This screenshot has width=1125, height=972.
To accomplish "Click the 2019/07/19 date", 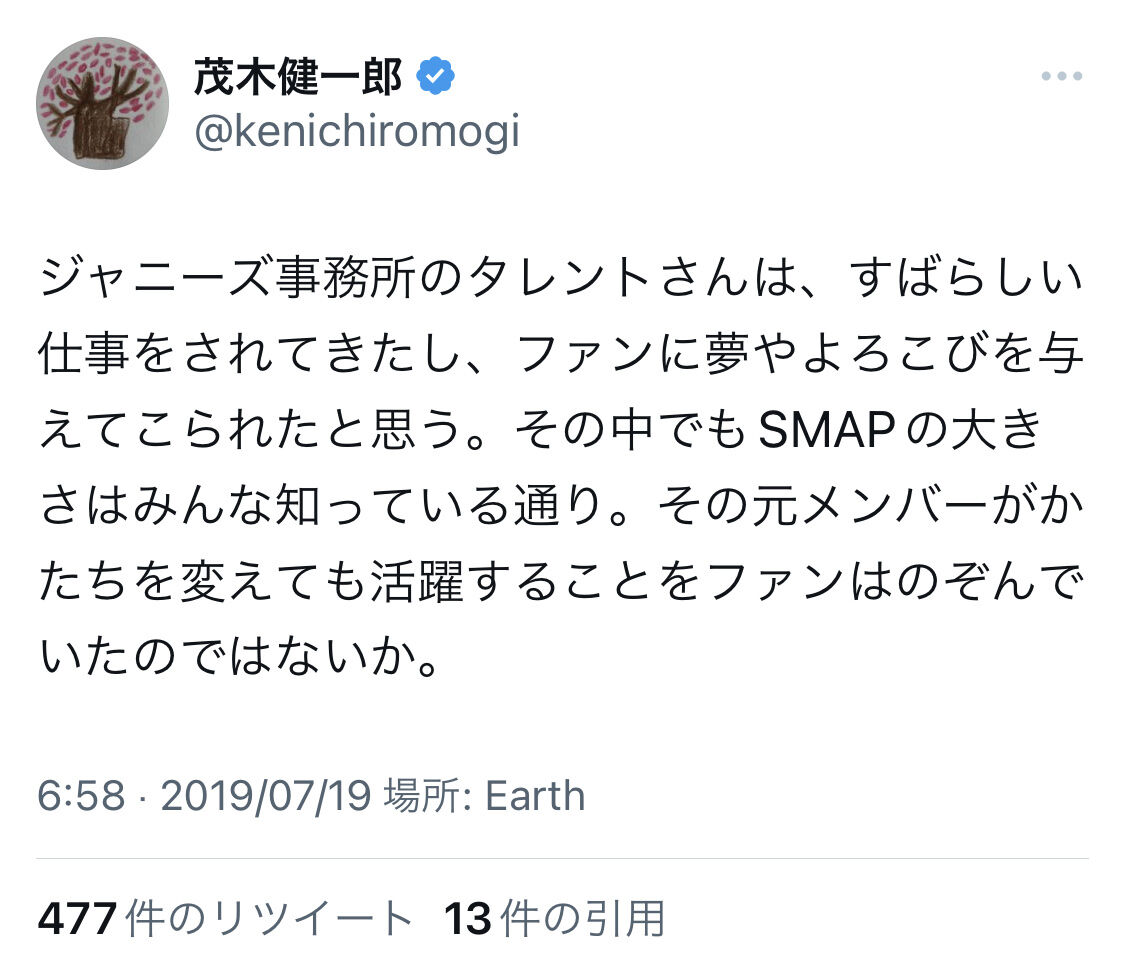I will pos(266,797).
